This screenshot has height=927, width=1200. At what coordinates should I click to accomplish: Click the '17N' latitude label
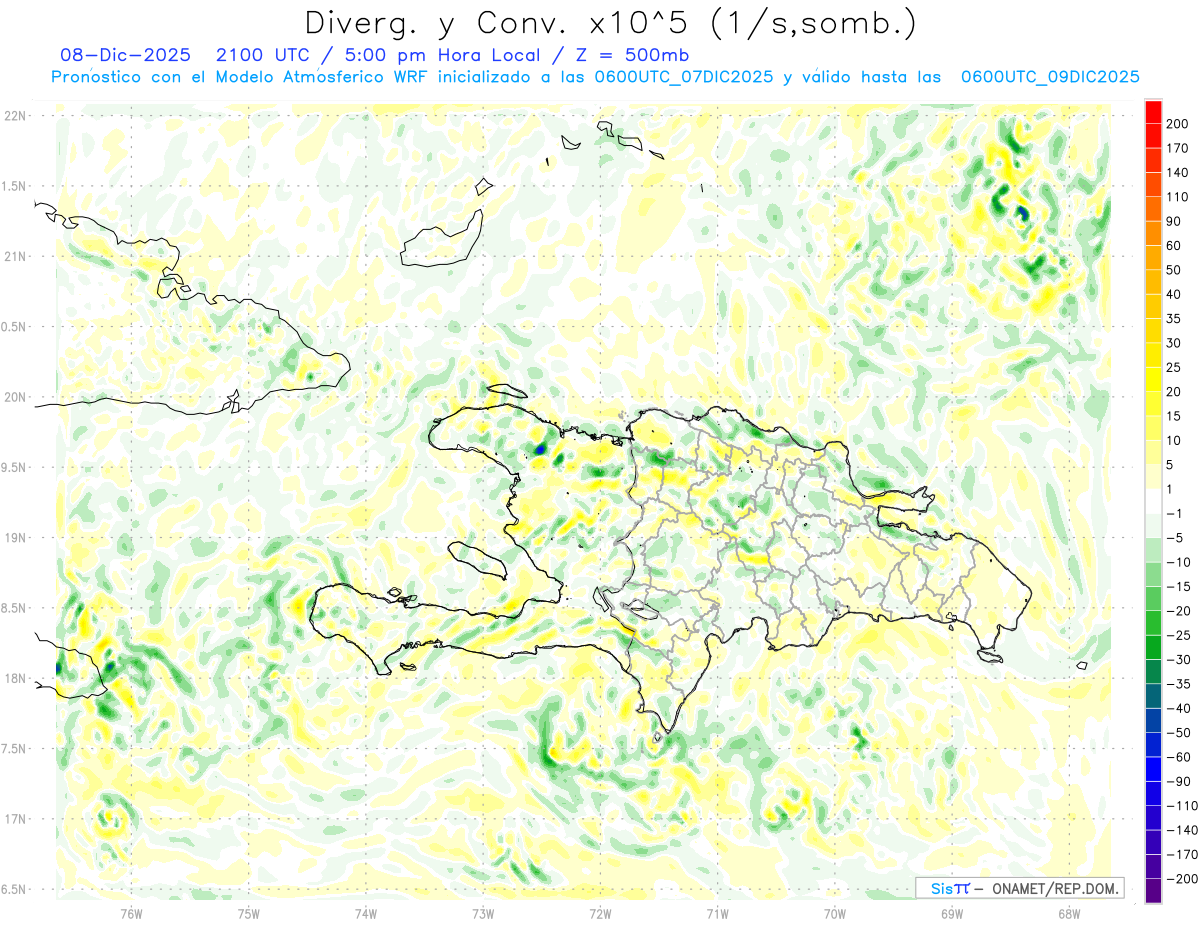15,819
